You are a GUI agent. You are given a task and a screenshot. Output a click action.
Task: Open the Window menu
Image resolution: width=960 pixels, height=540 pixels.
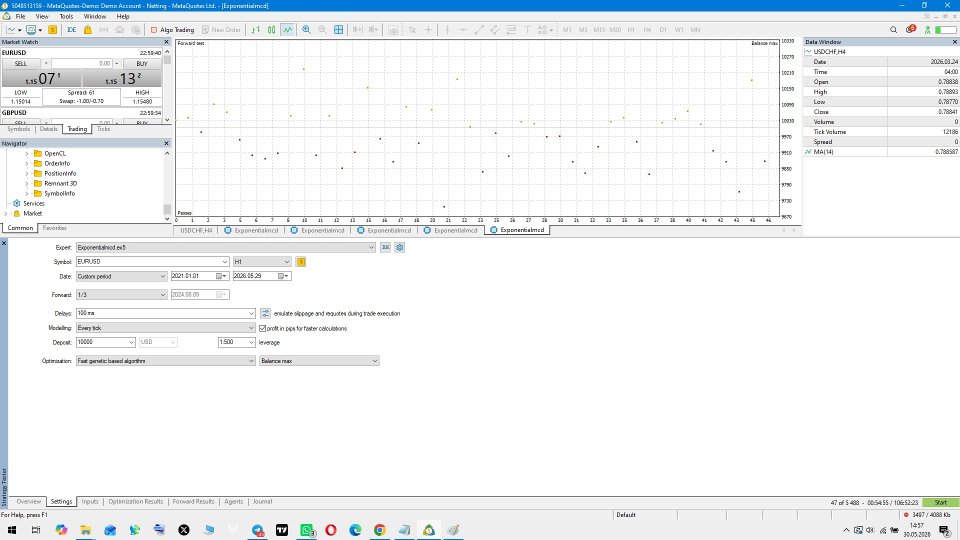[x=94, y=17]
